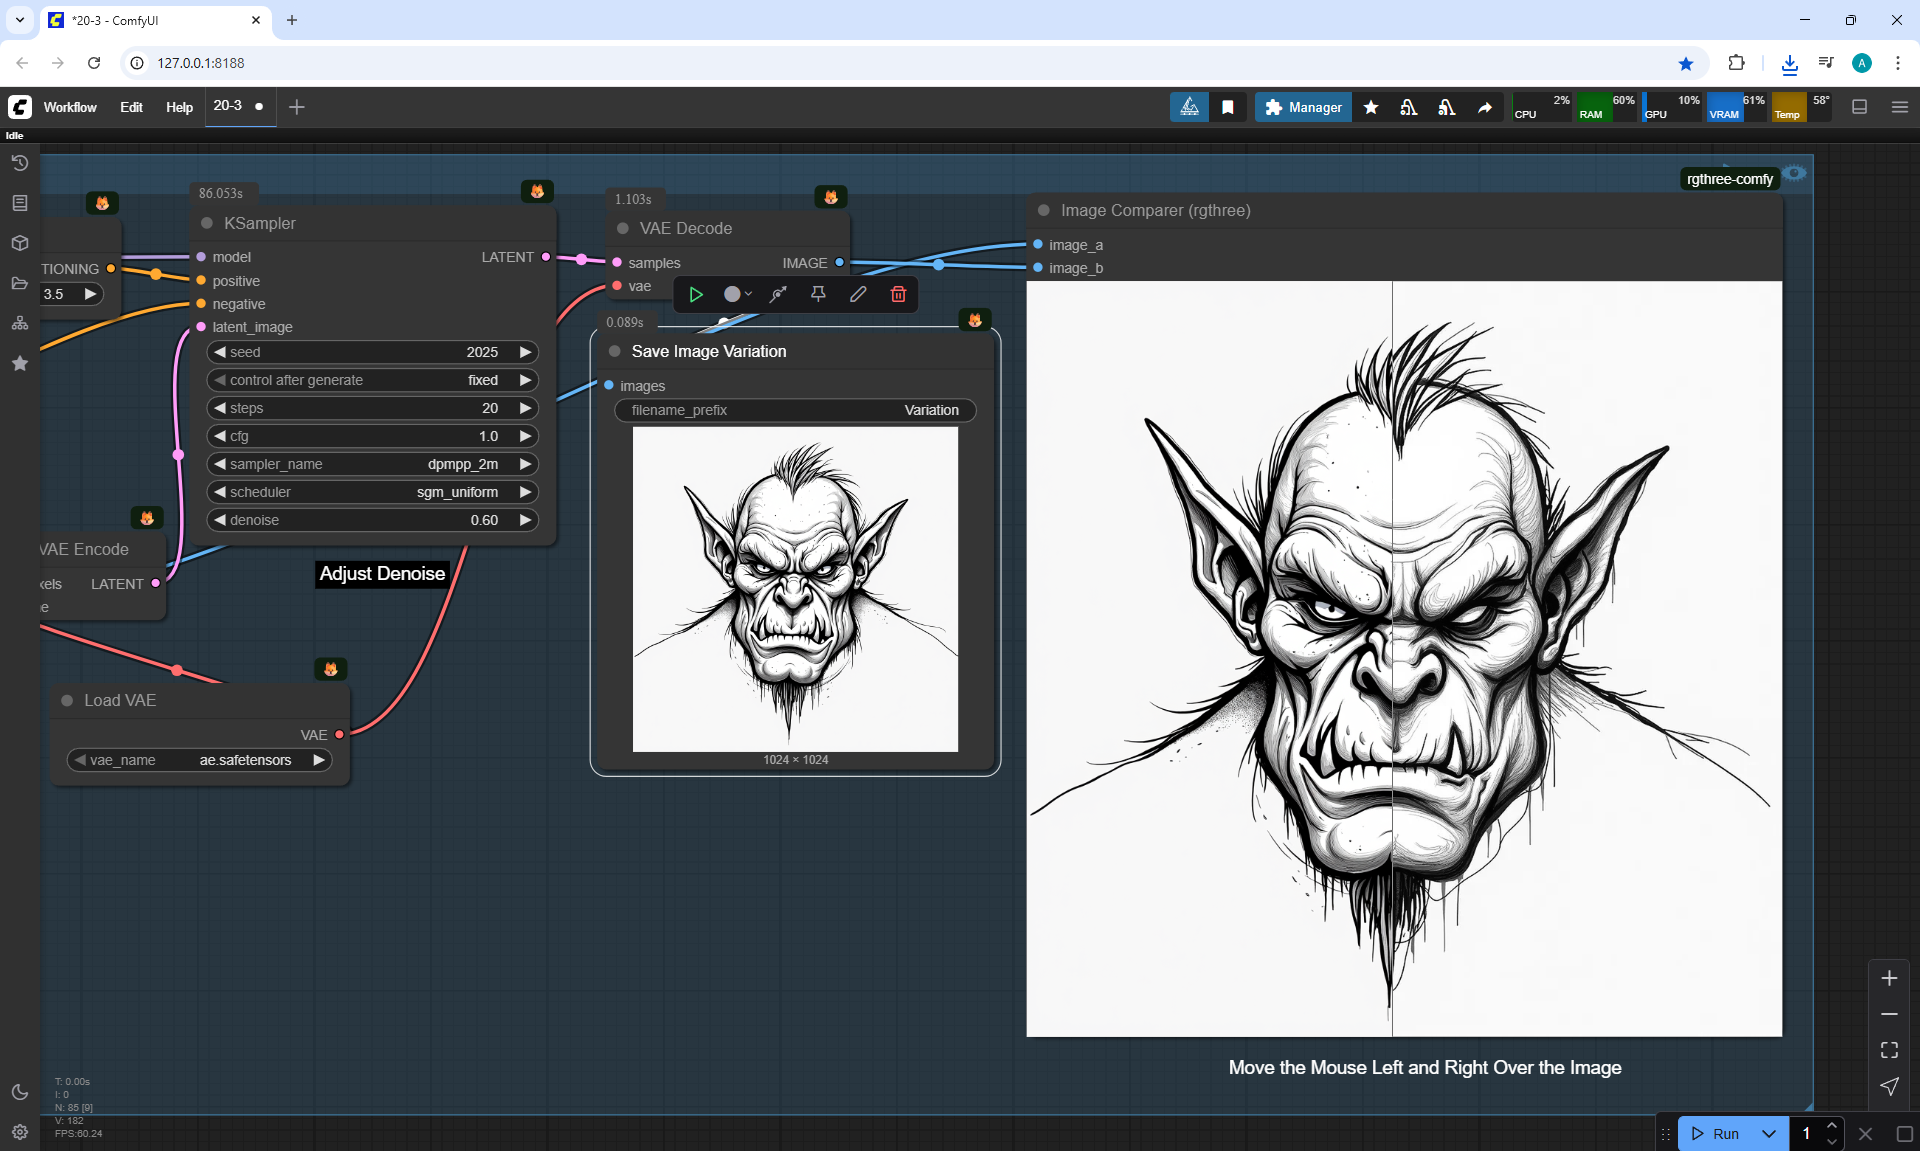Toggle the dark theme moon icon
Screen dimensions: 1920x1151
20,1092
